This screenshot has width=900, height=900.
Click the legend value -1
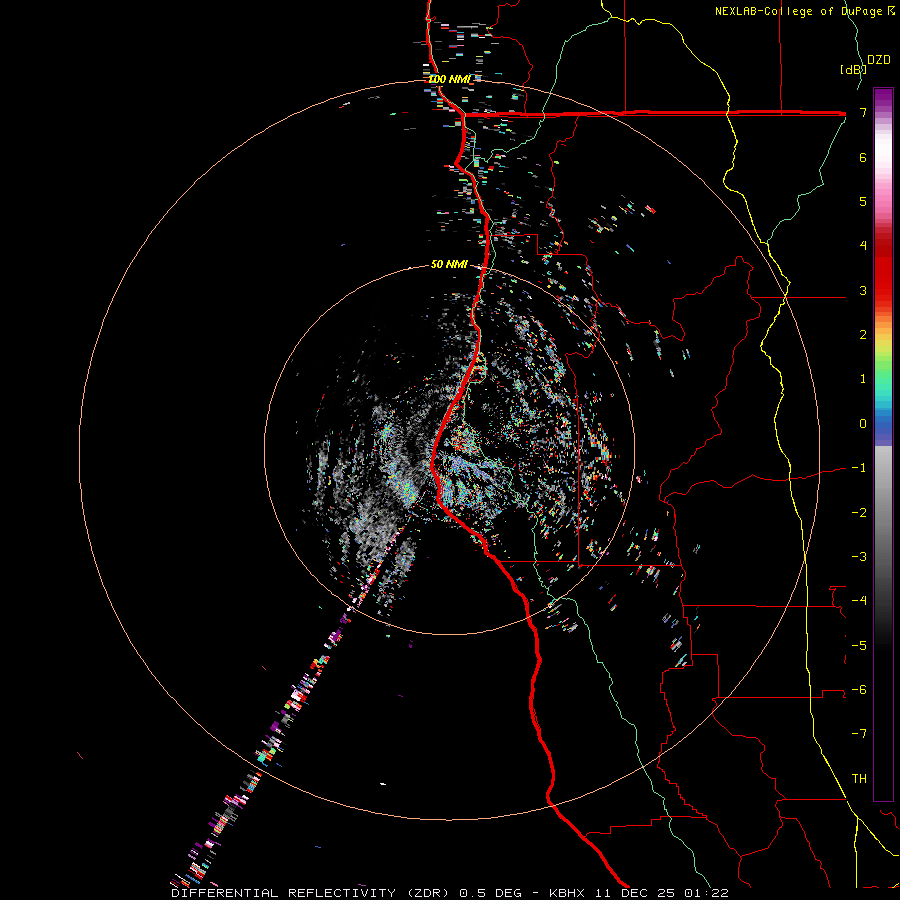coord(859,468)
